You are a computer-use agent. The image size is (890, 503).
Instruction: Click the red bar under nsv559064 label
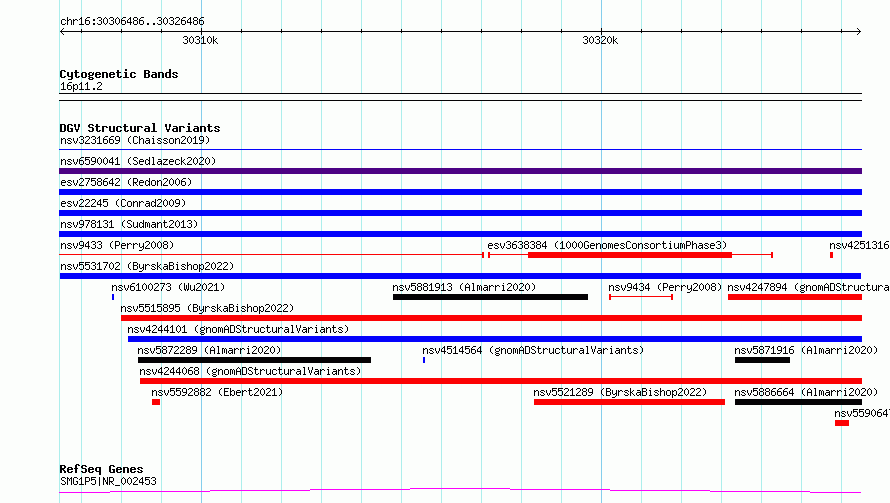[842, 423]
